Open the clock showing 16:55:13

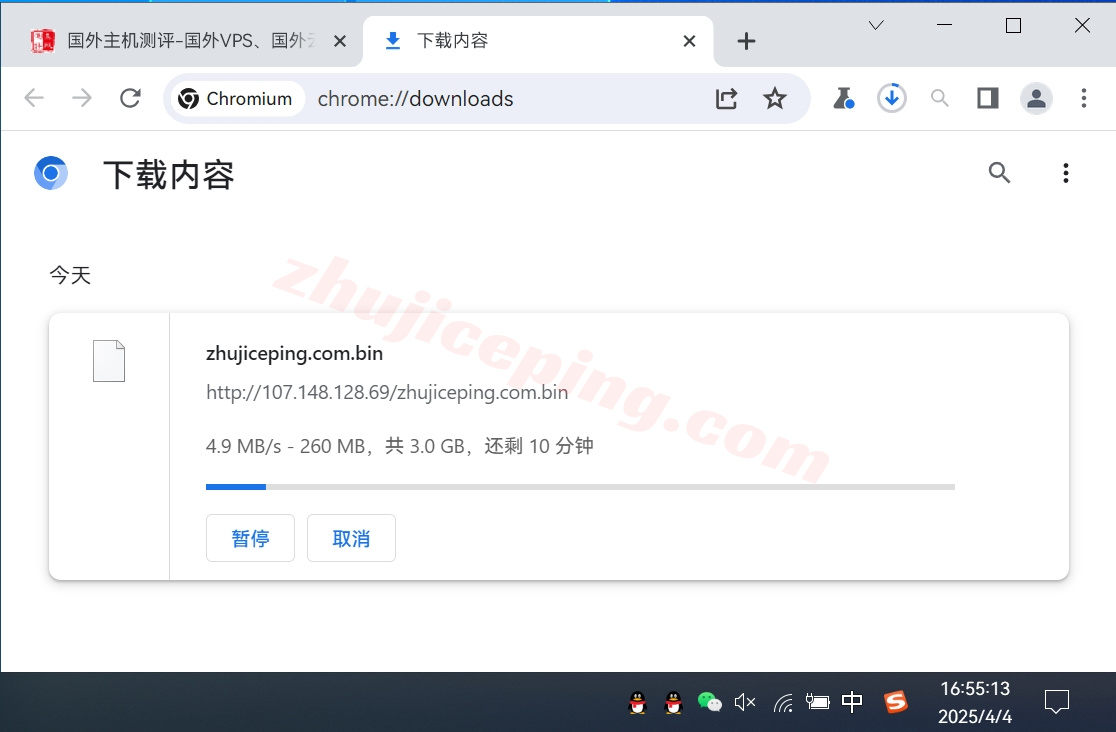click(x=975, y=702)
